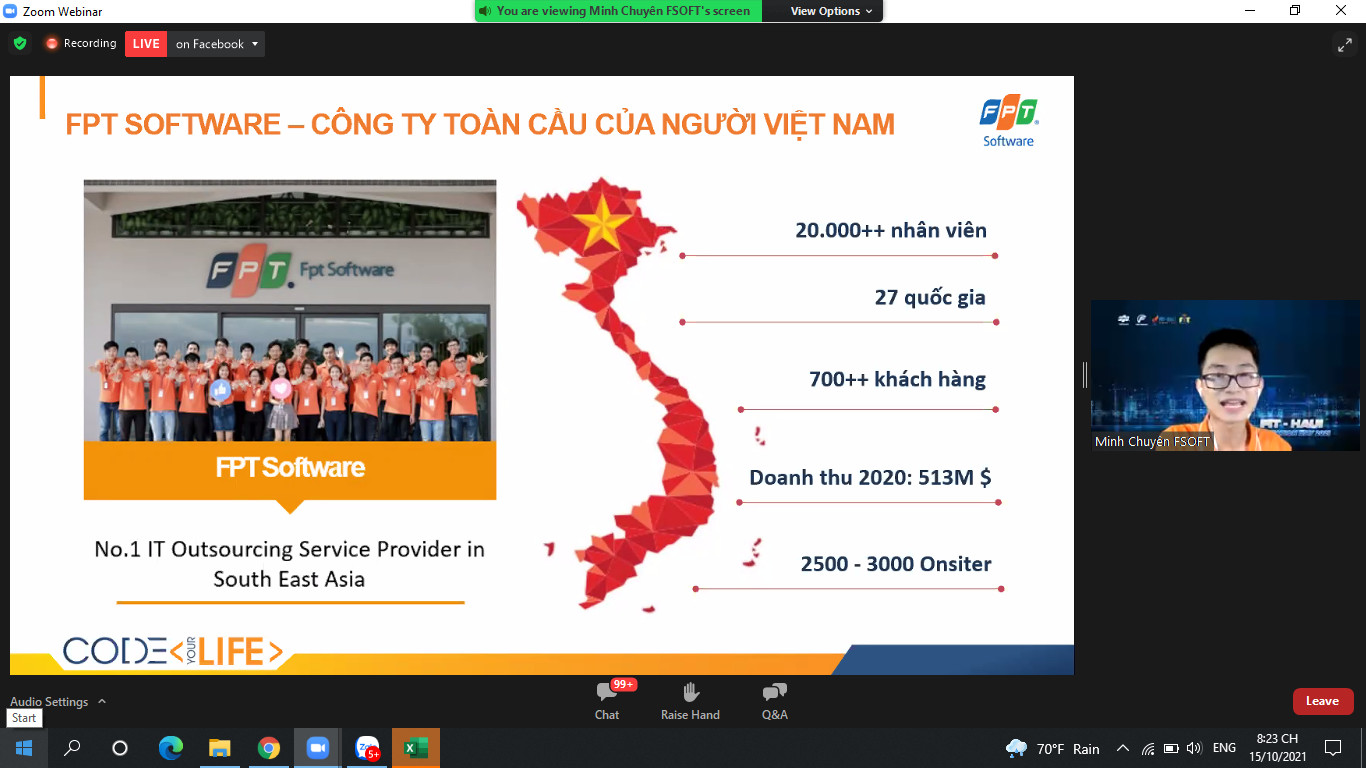Click the Audio Settings label

(49, 702)
